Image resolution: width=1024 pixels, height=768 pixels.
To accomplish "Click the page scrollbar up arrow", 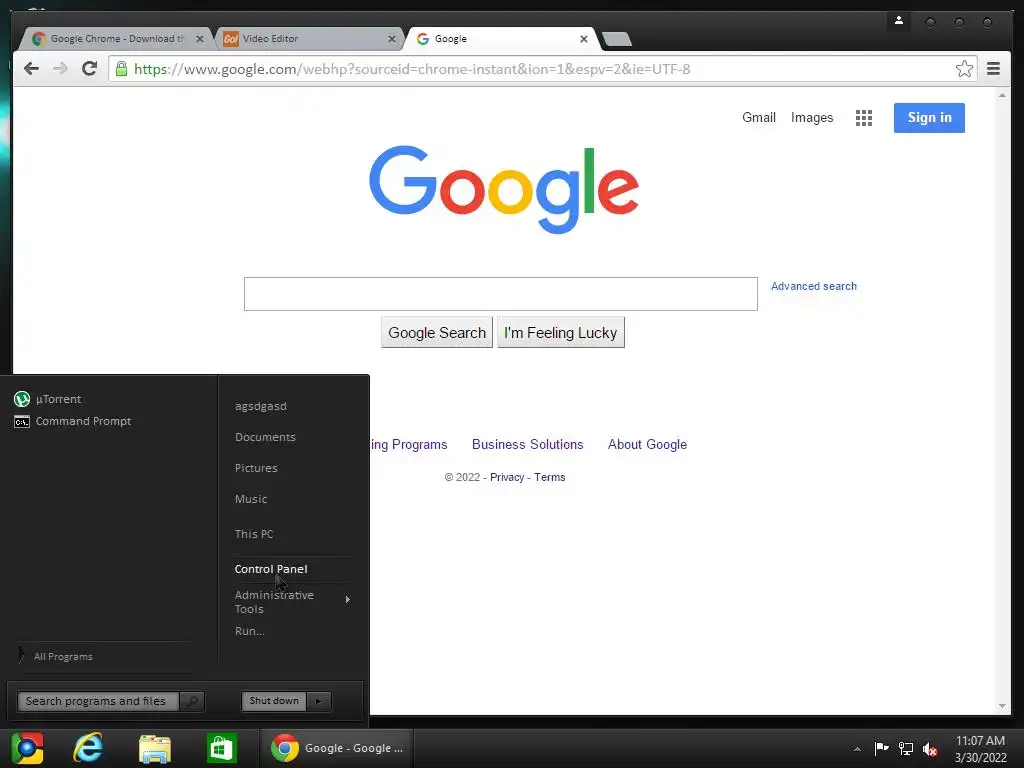I will coord(1002,95).
